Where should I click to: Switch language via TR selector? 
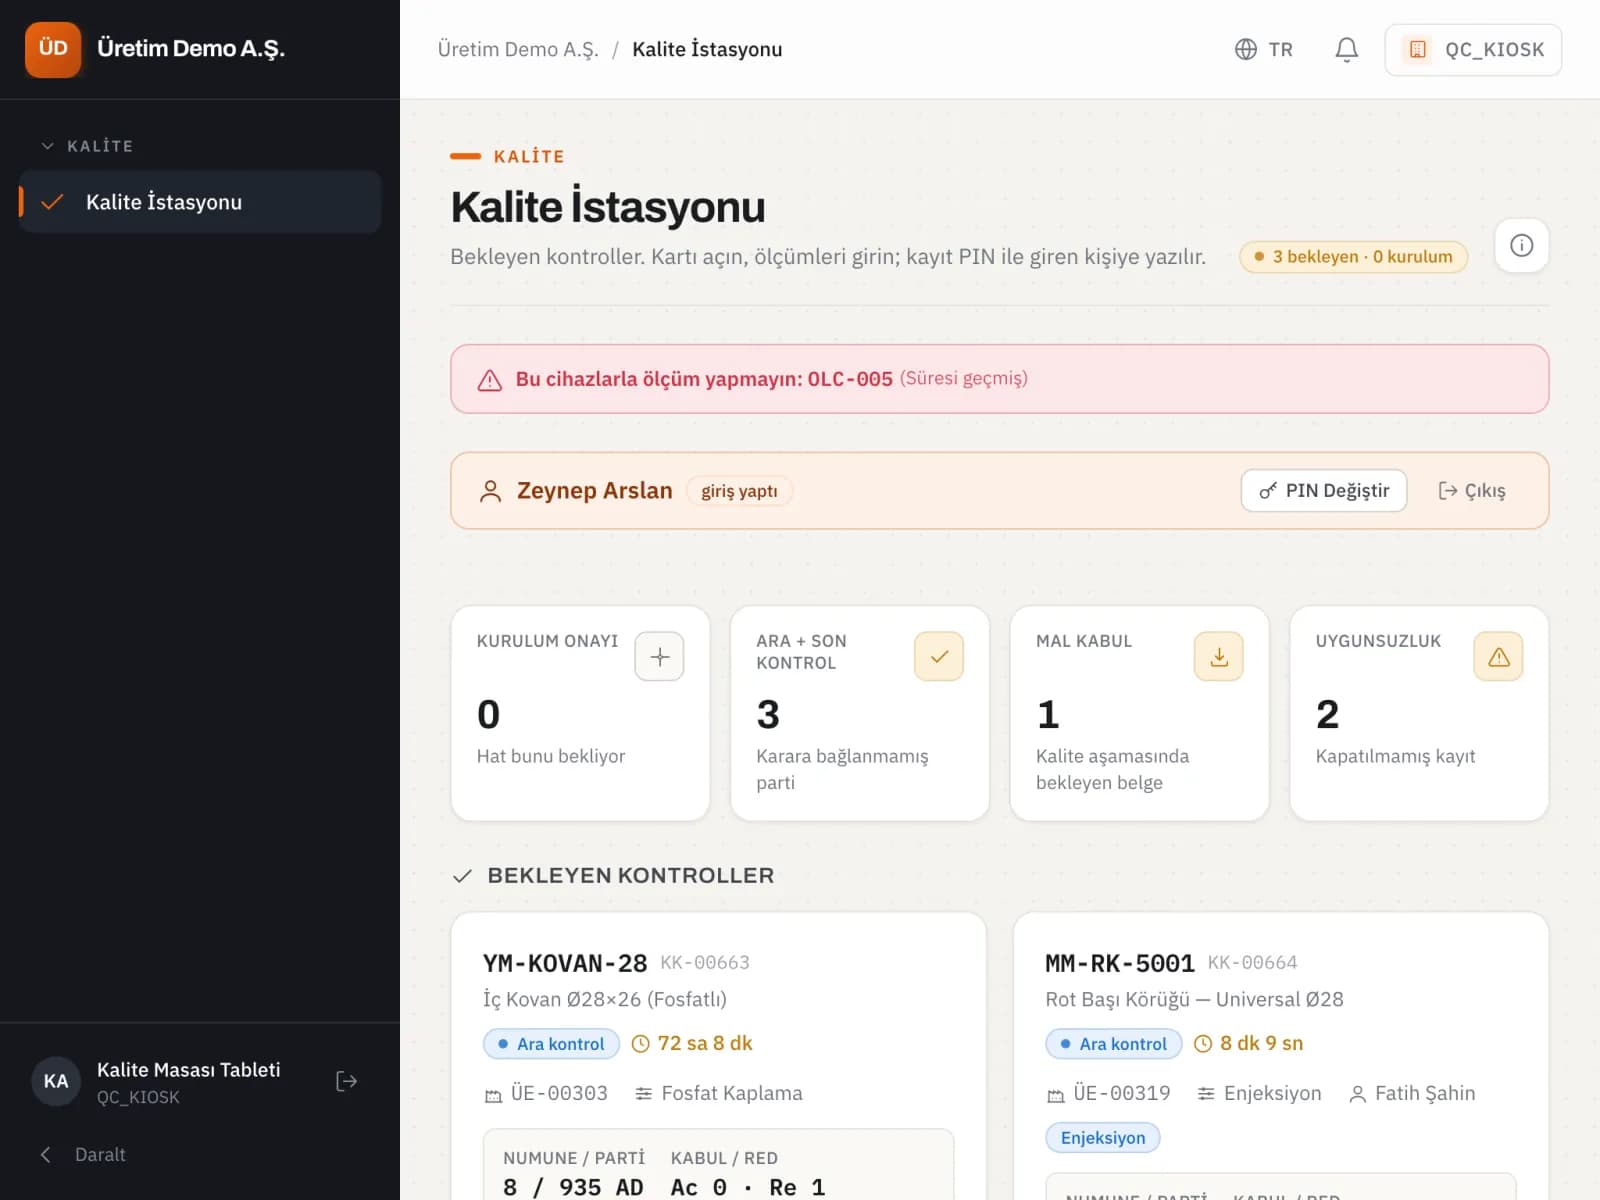coord(1263,49)
